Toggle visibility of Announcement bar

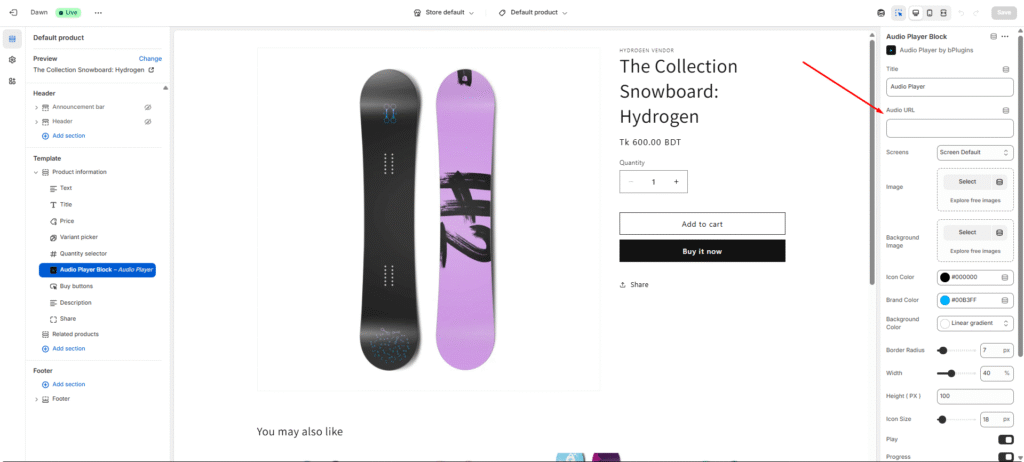pos(147,106)
